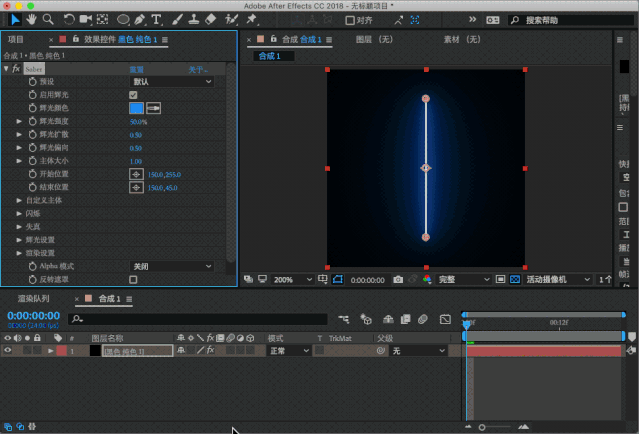This screenshot has width=639, height=434.
Task: Click the 重置 reset link for Saber
Action: click(136, 68)
